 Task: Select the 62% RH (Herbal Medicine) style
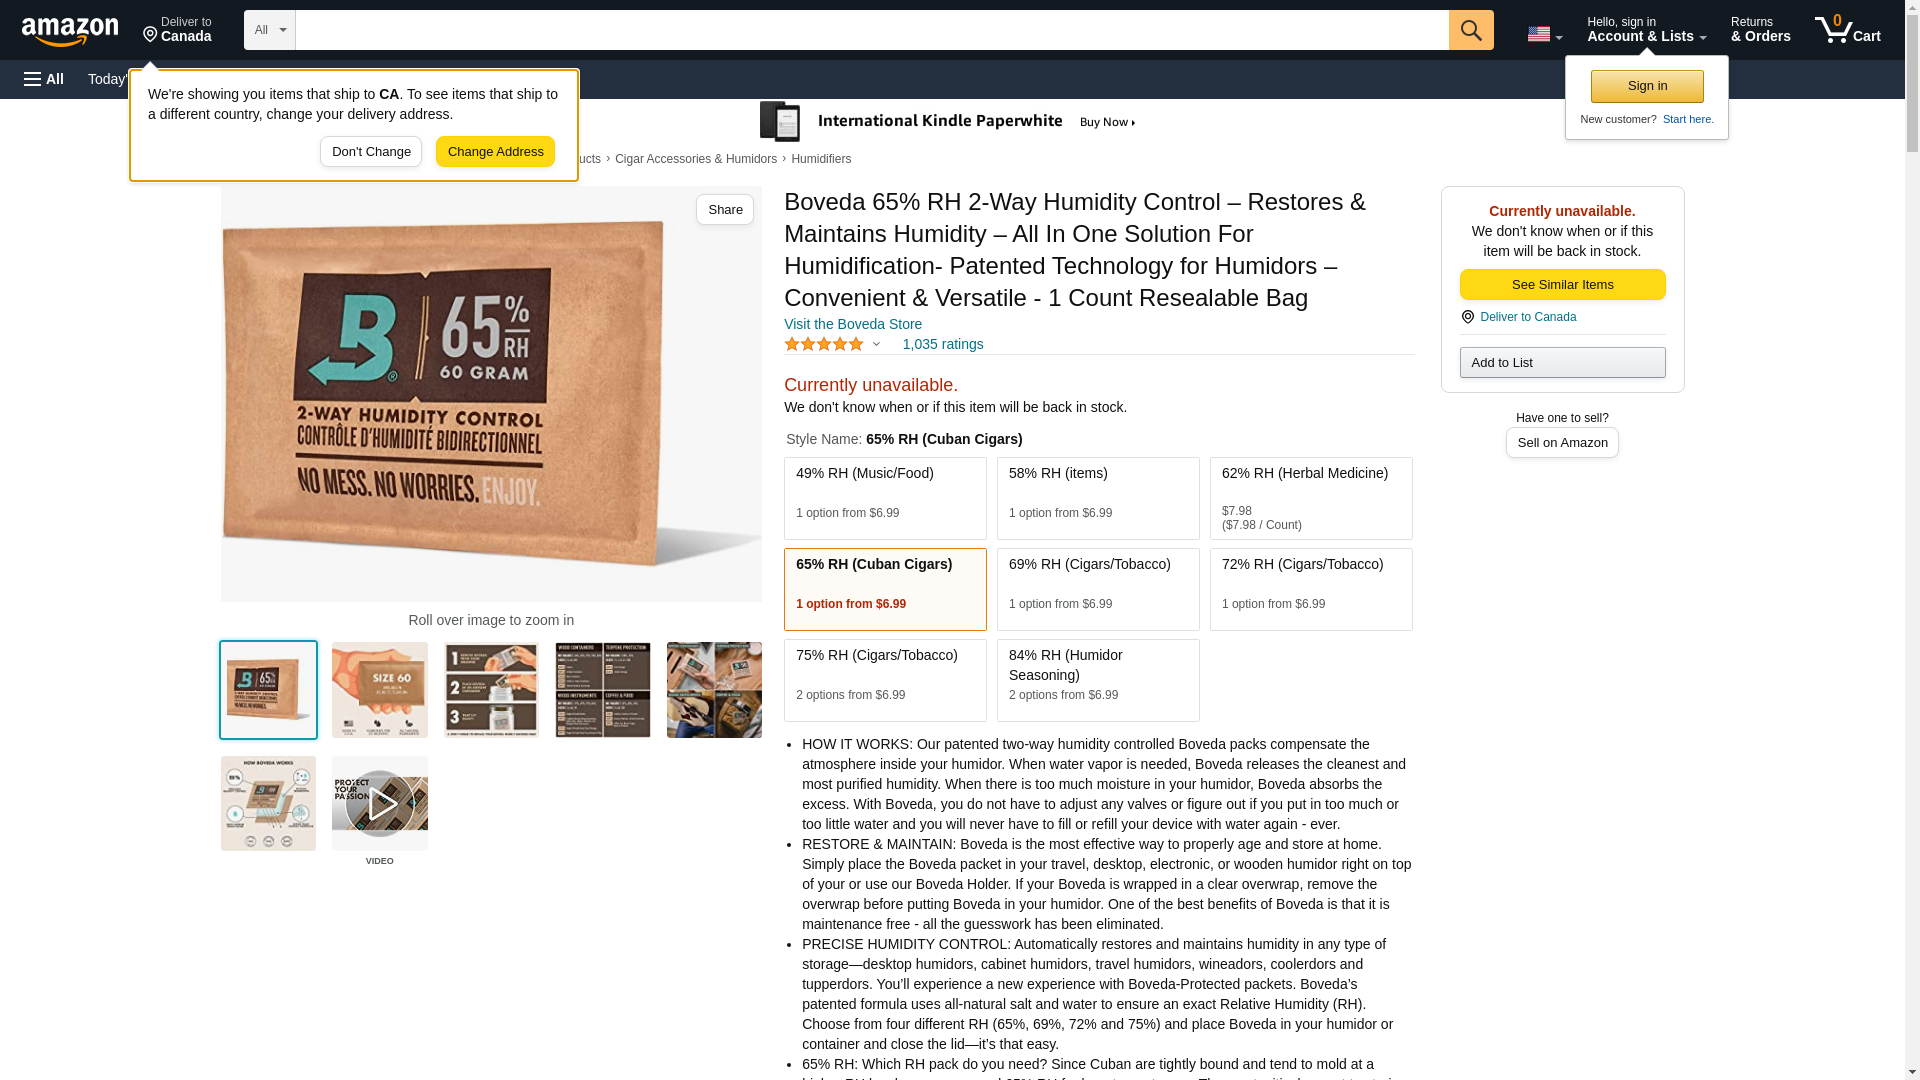1311,498
